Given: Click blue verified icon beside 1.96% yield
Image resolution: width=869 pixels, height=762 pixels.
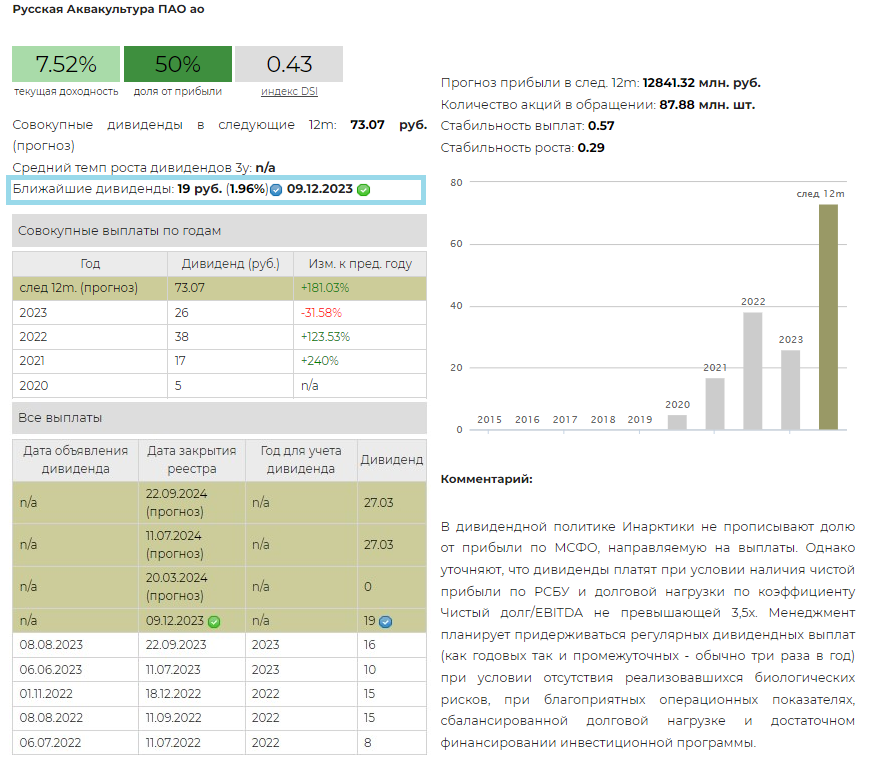Looking at the screenshot, I should pyautogui.click(x=276, y=189).
